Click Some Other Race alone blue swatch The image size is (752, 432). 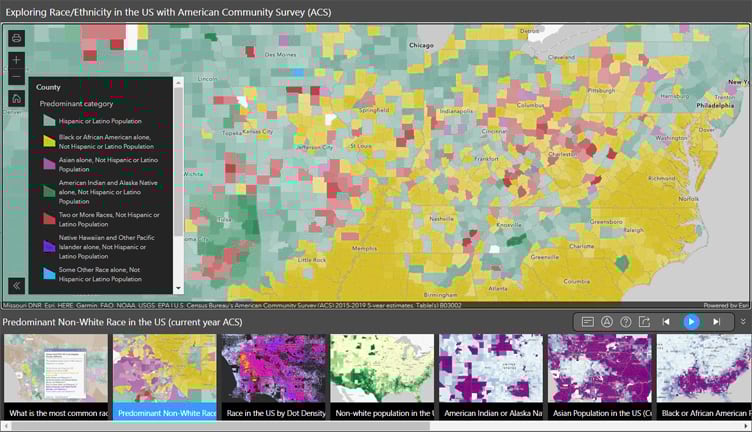click(49, 273)
